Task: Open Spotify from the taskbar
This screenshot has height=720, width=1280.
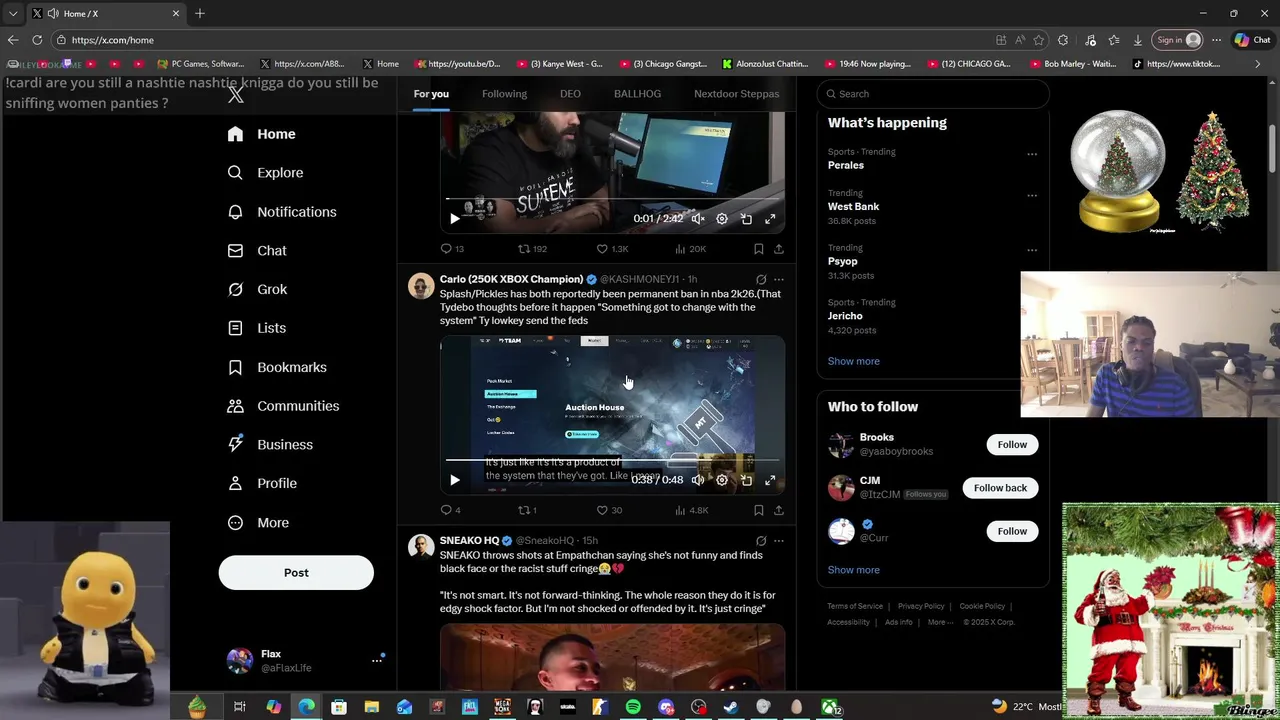Action: click(633, 707)
